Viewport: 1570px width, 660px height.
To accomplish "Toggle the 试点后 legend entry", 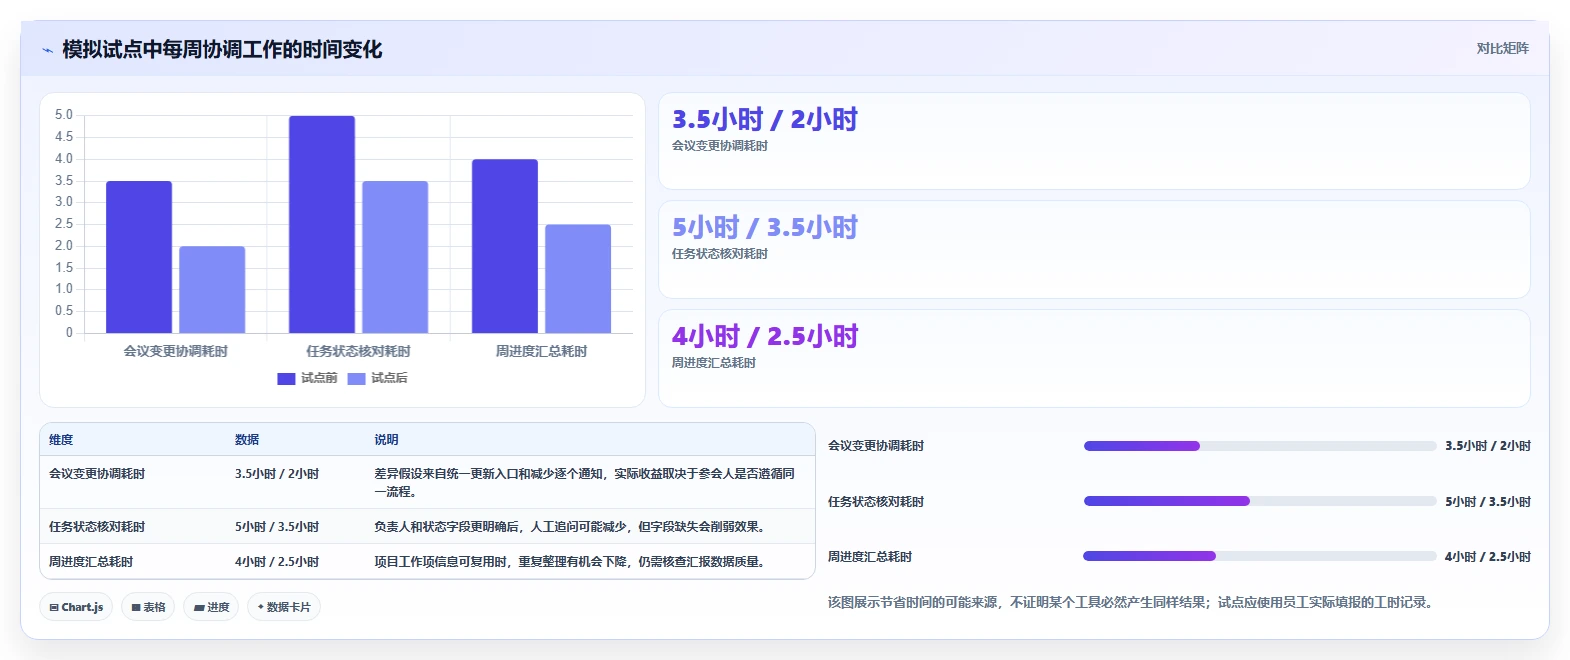I will tap(377, 378).
